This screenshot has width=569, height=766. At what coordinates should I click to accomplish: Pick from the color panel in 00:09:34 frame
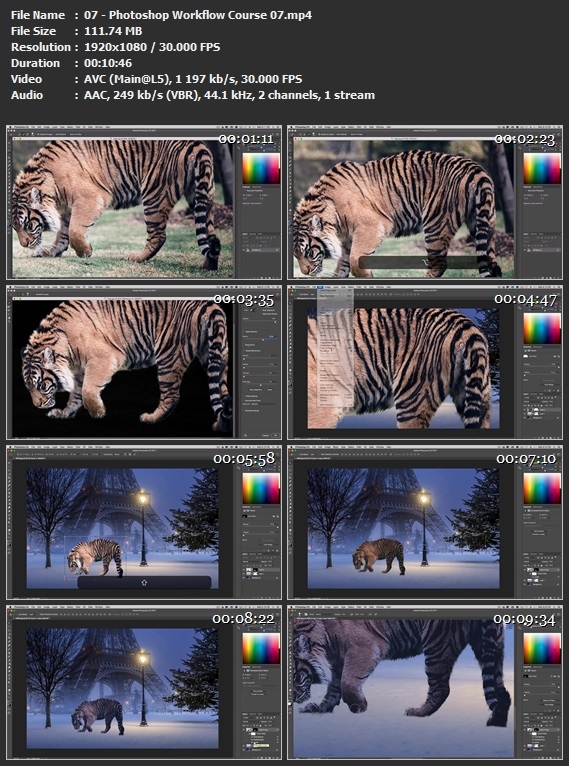[x=542, y=648]
